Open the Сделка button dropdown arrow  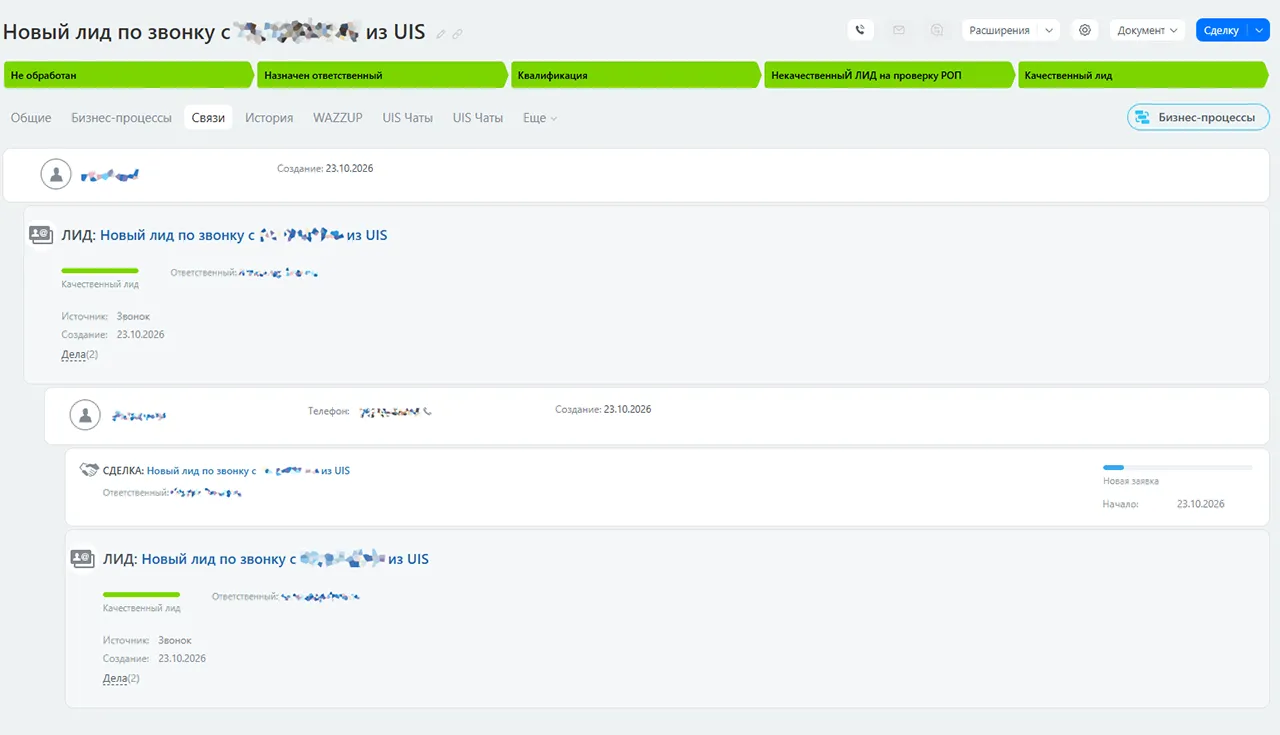tap(1258, 30)
